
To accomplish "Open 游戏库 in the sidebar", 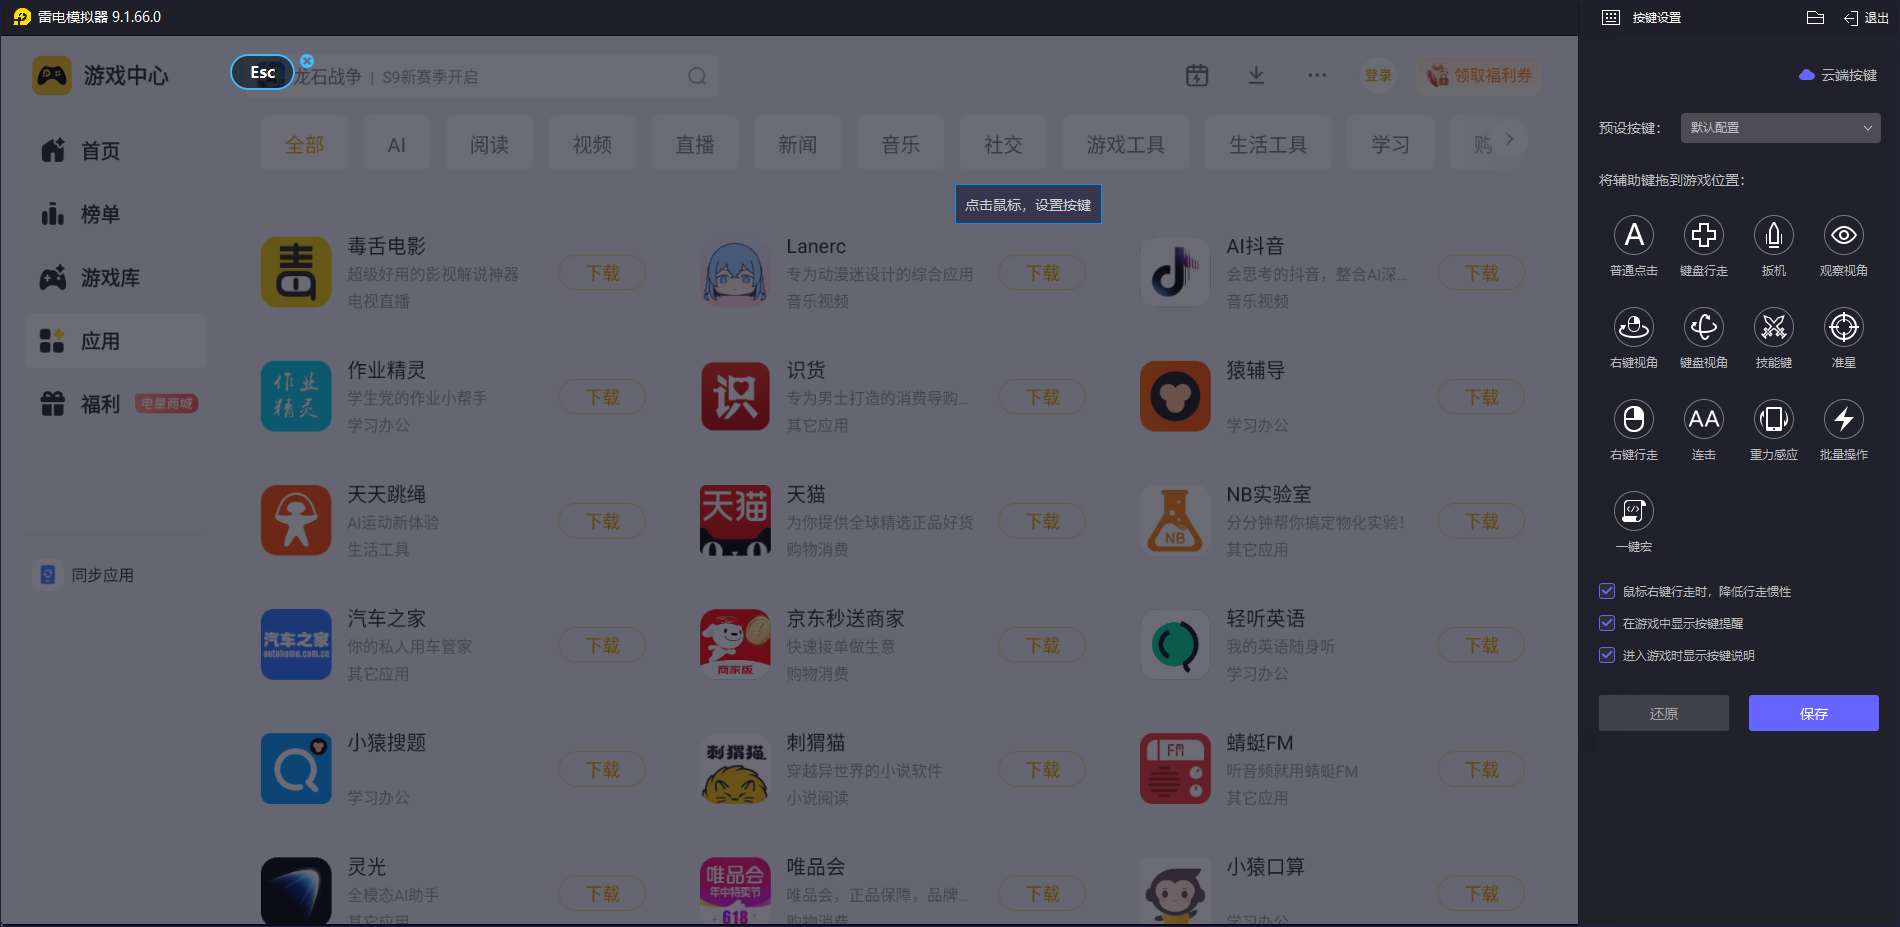I will (x=116, y=277).
